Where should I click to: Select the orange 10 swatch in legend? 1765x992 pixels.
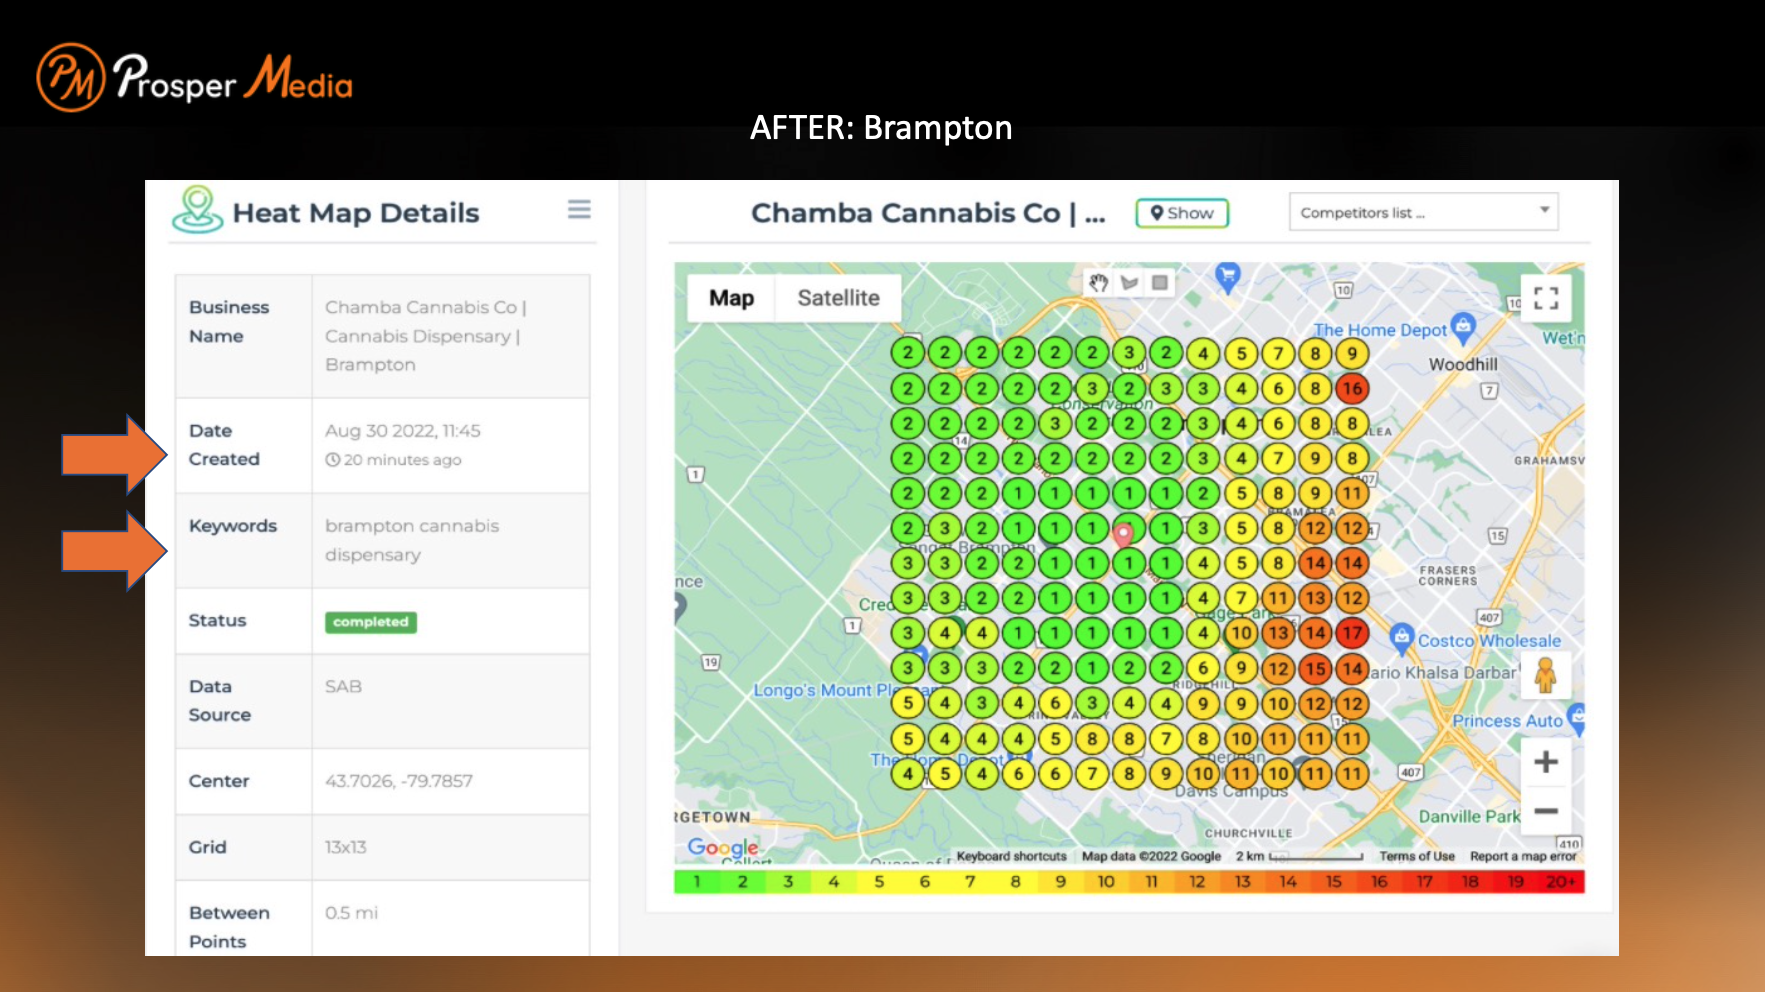pos(1106,882)
